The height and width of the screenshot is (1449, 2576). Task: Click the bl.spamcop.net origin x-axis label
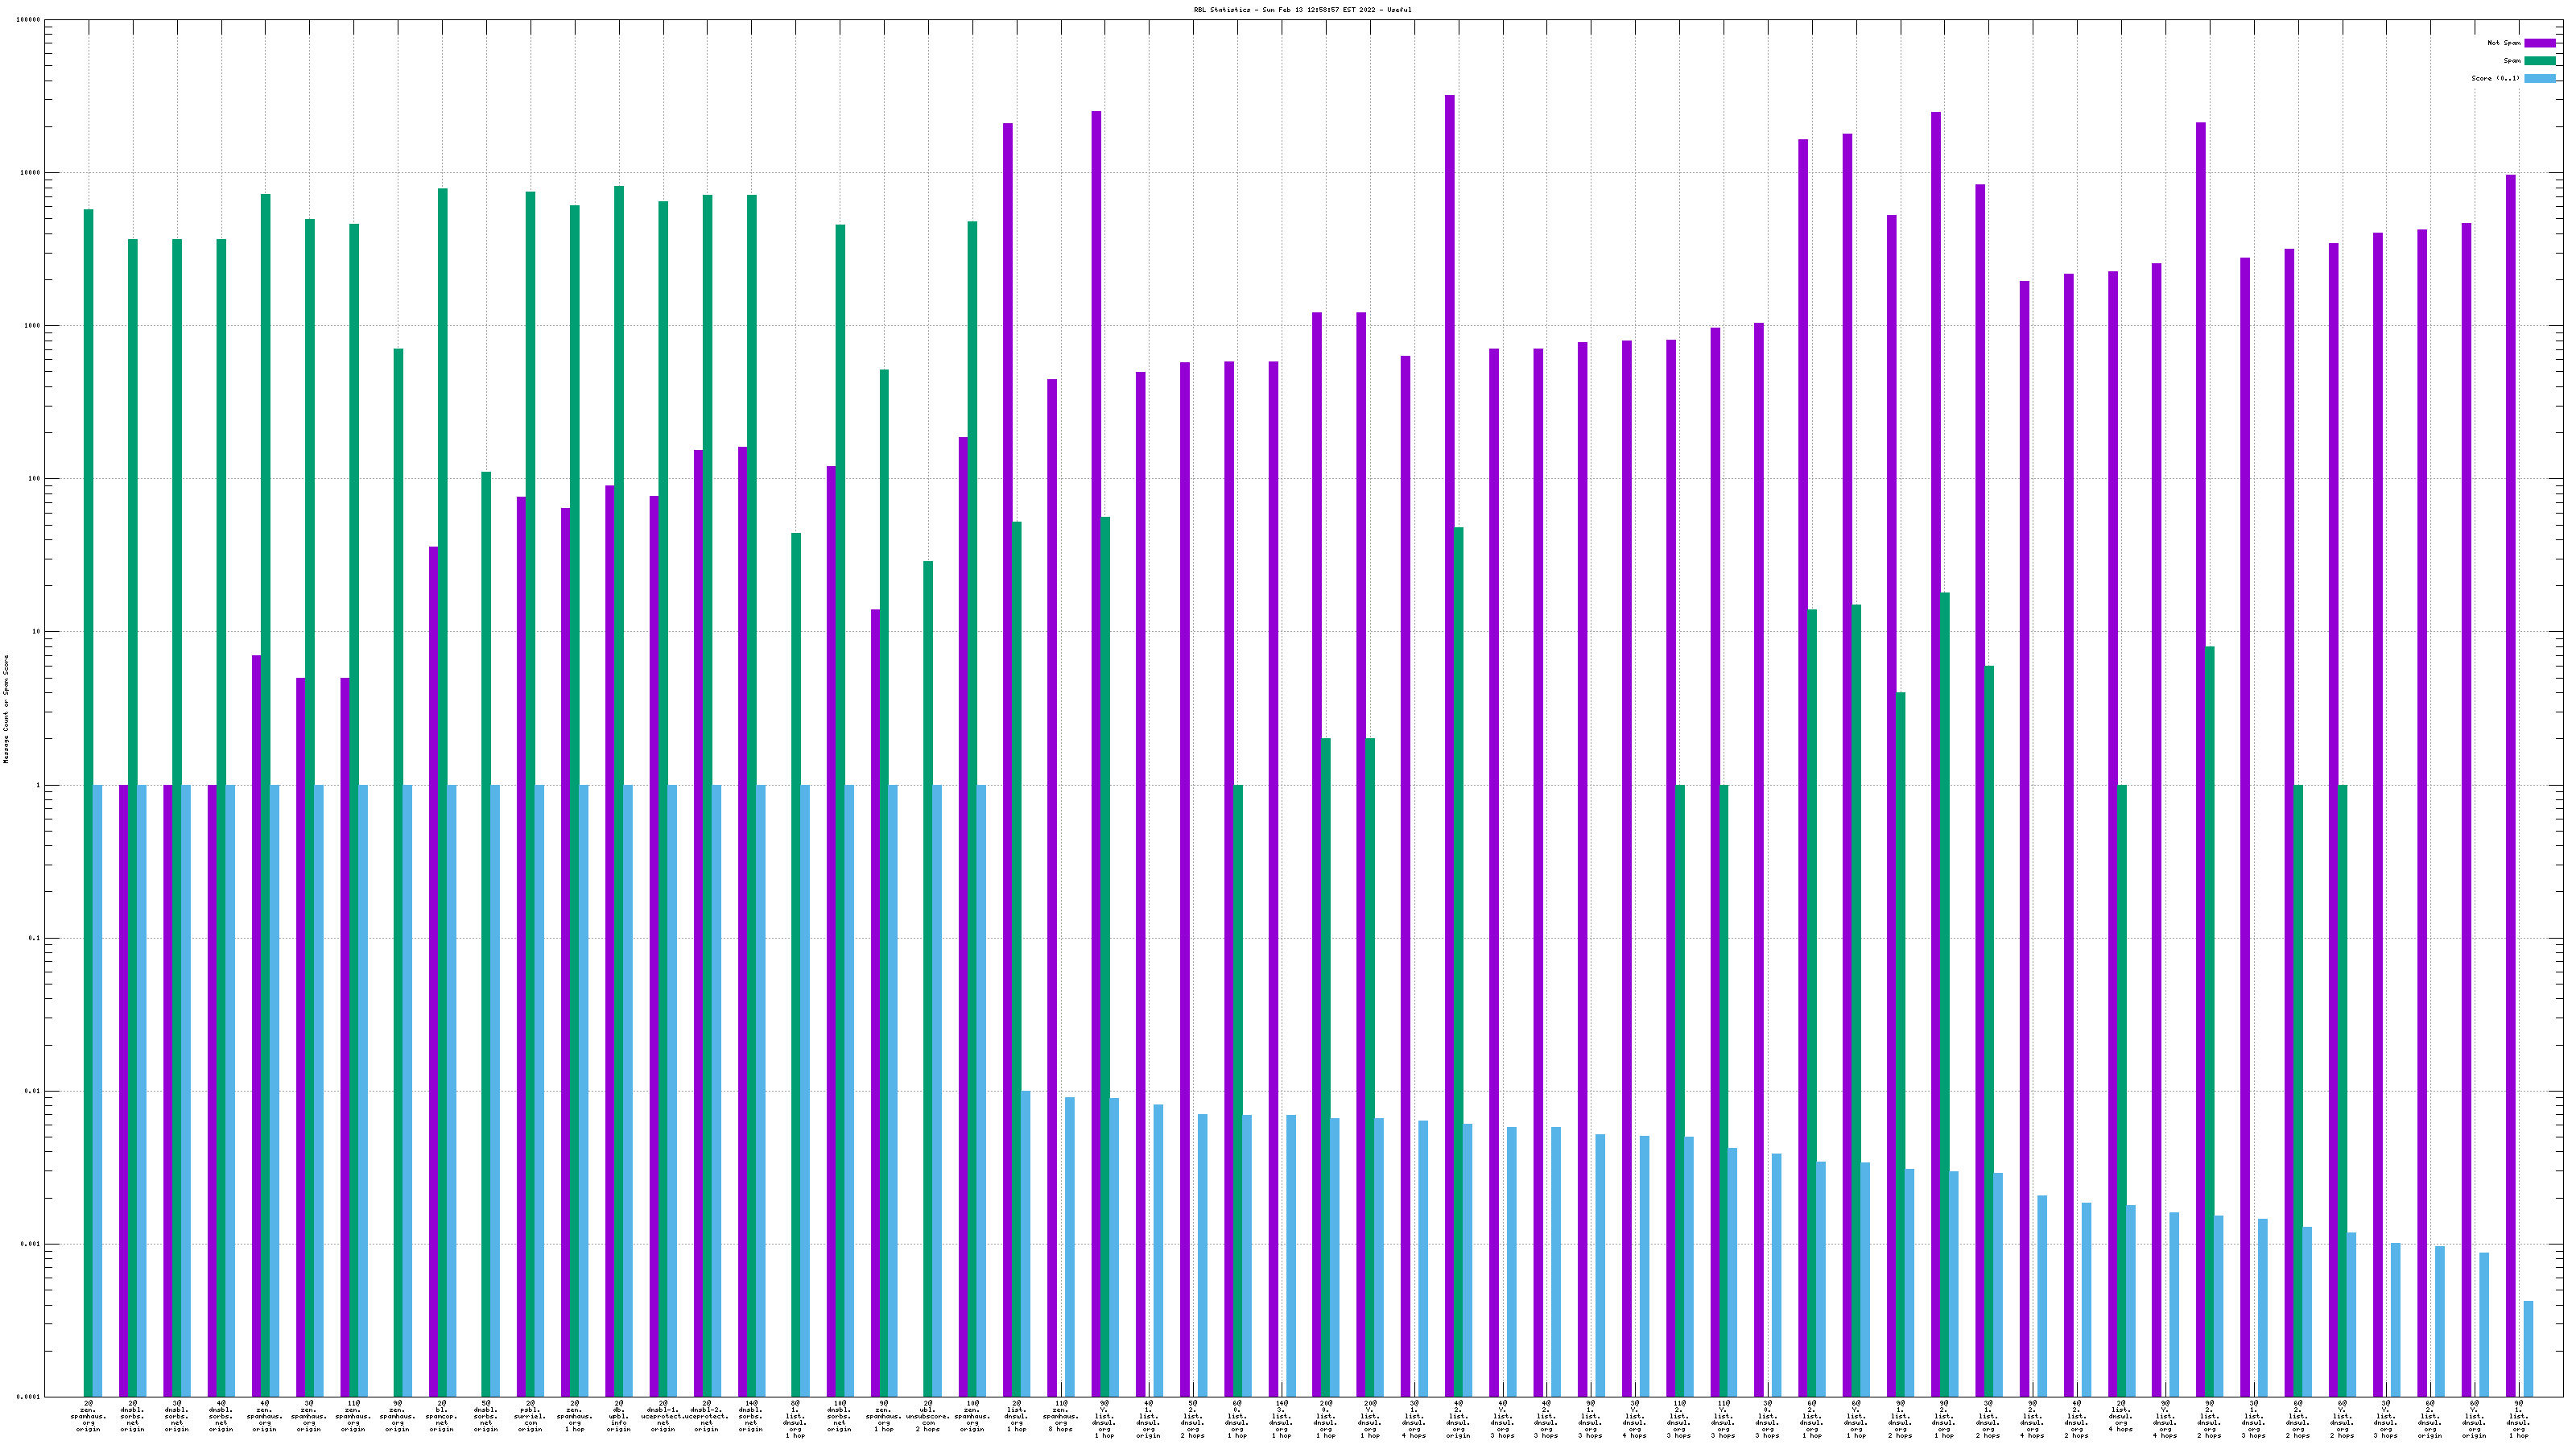coord(442,1417)
